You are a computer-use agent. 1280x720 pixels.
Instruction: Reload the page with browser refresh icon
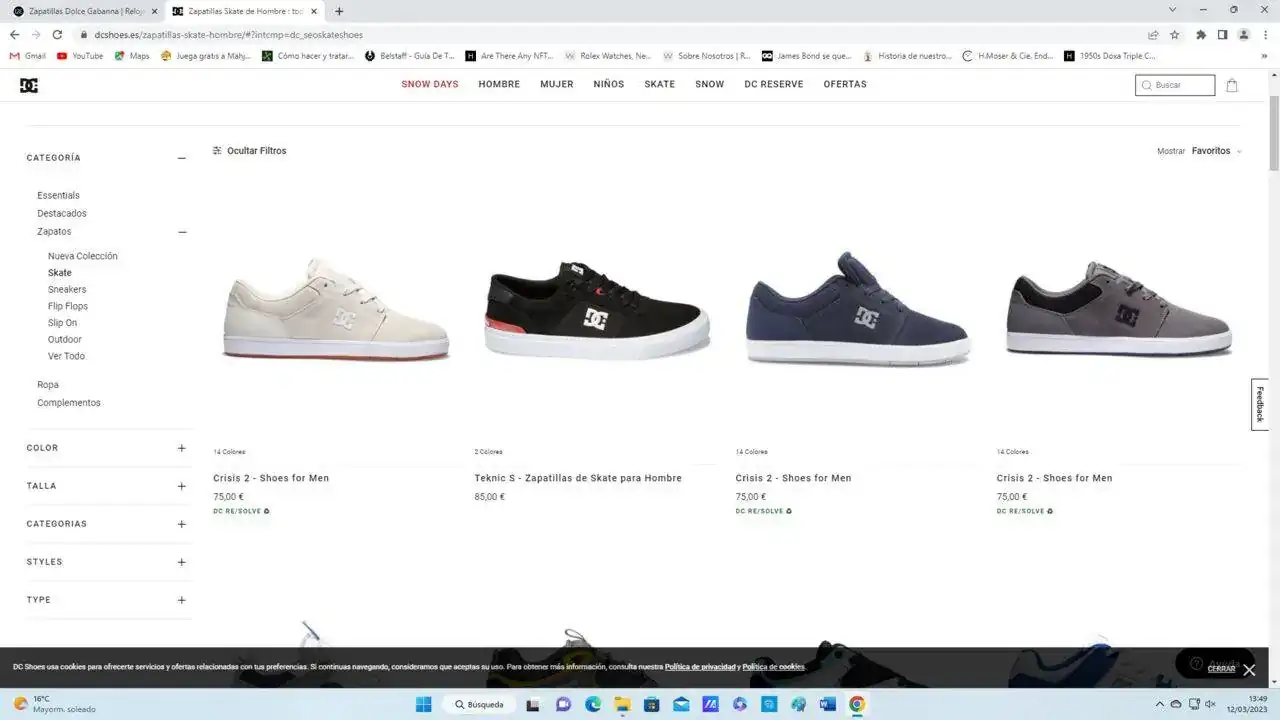click(58, 35)
